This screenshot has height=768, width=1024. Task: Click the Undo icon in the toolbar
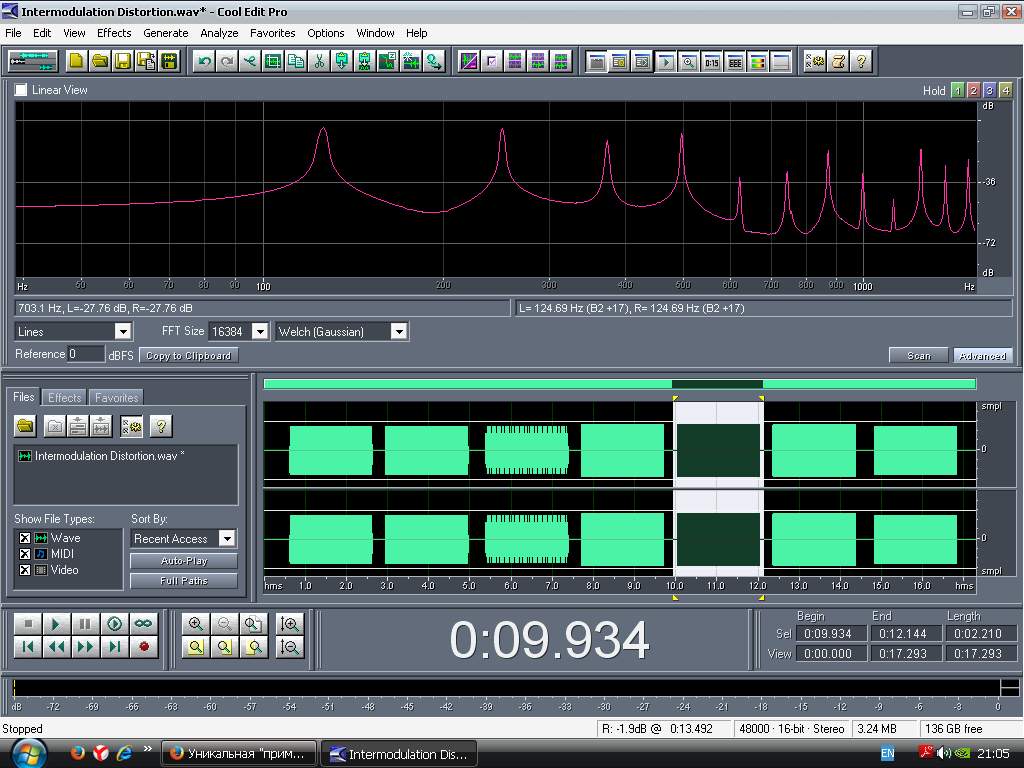pos(205,61)
